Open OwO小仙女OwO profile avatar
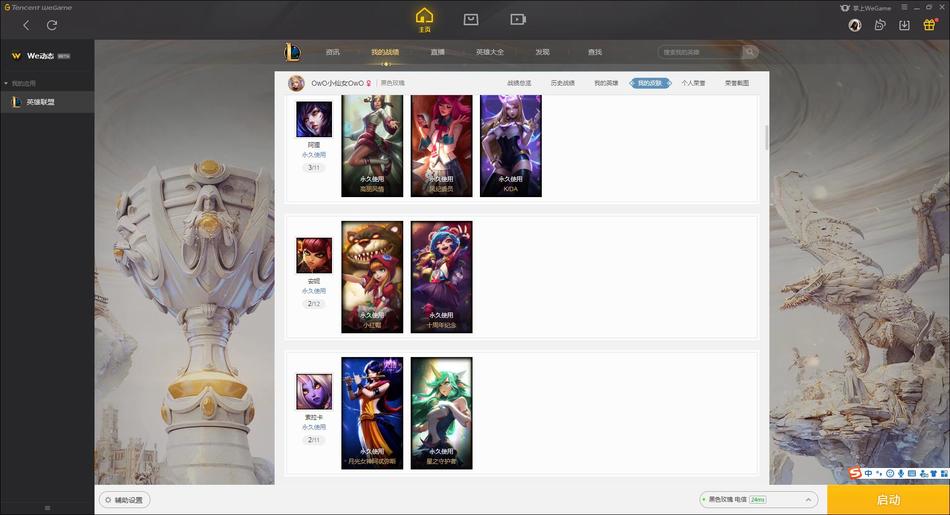This screenshot has height=515, width=950. click(x=296, y=83)
